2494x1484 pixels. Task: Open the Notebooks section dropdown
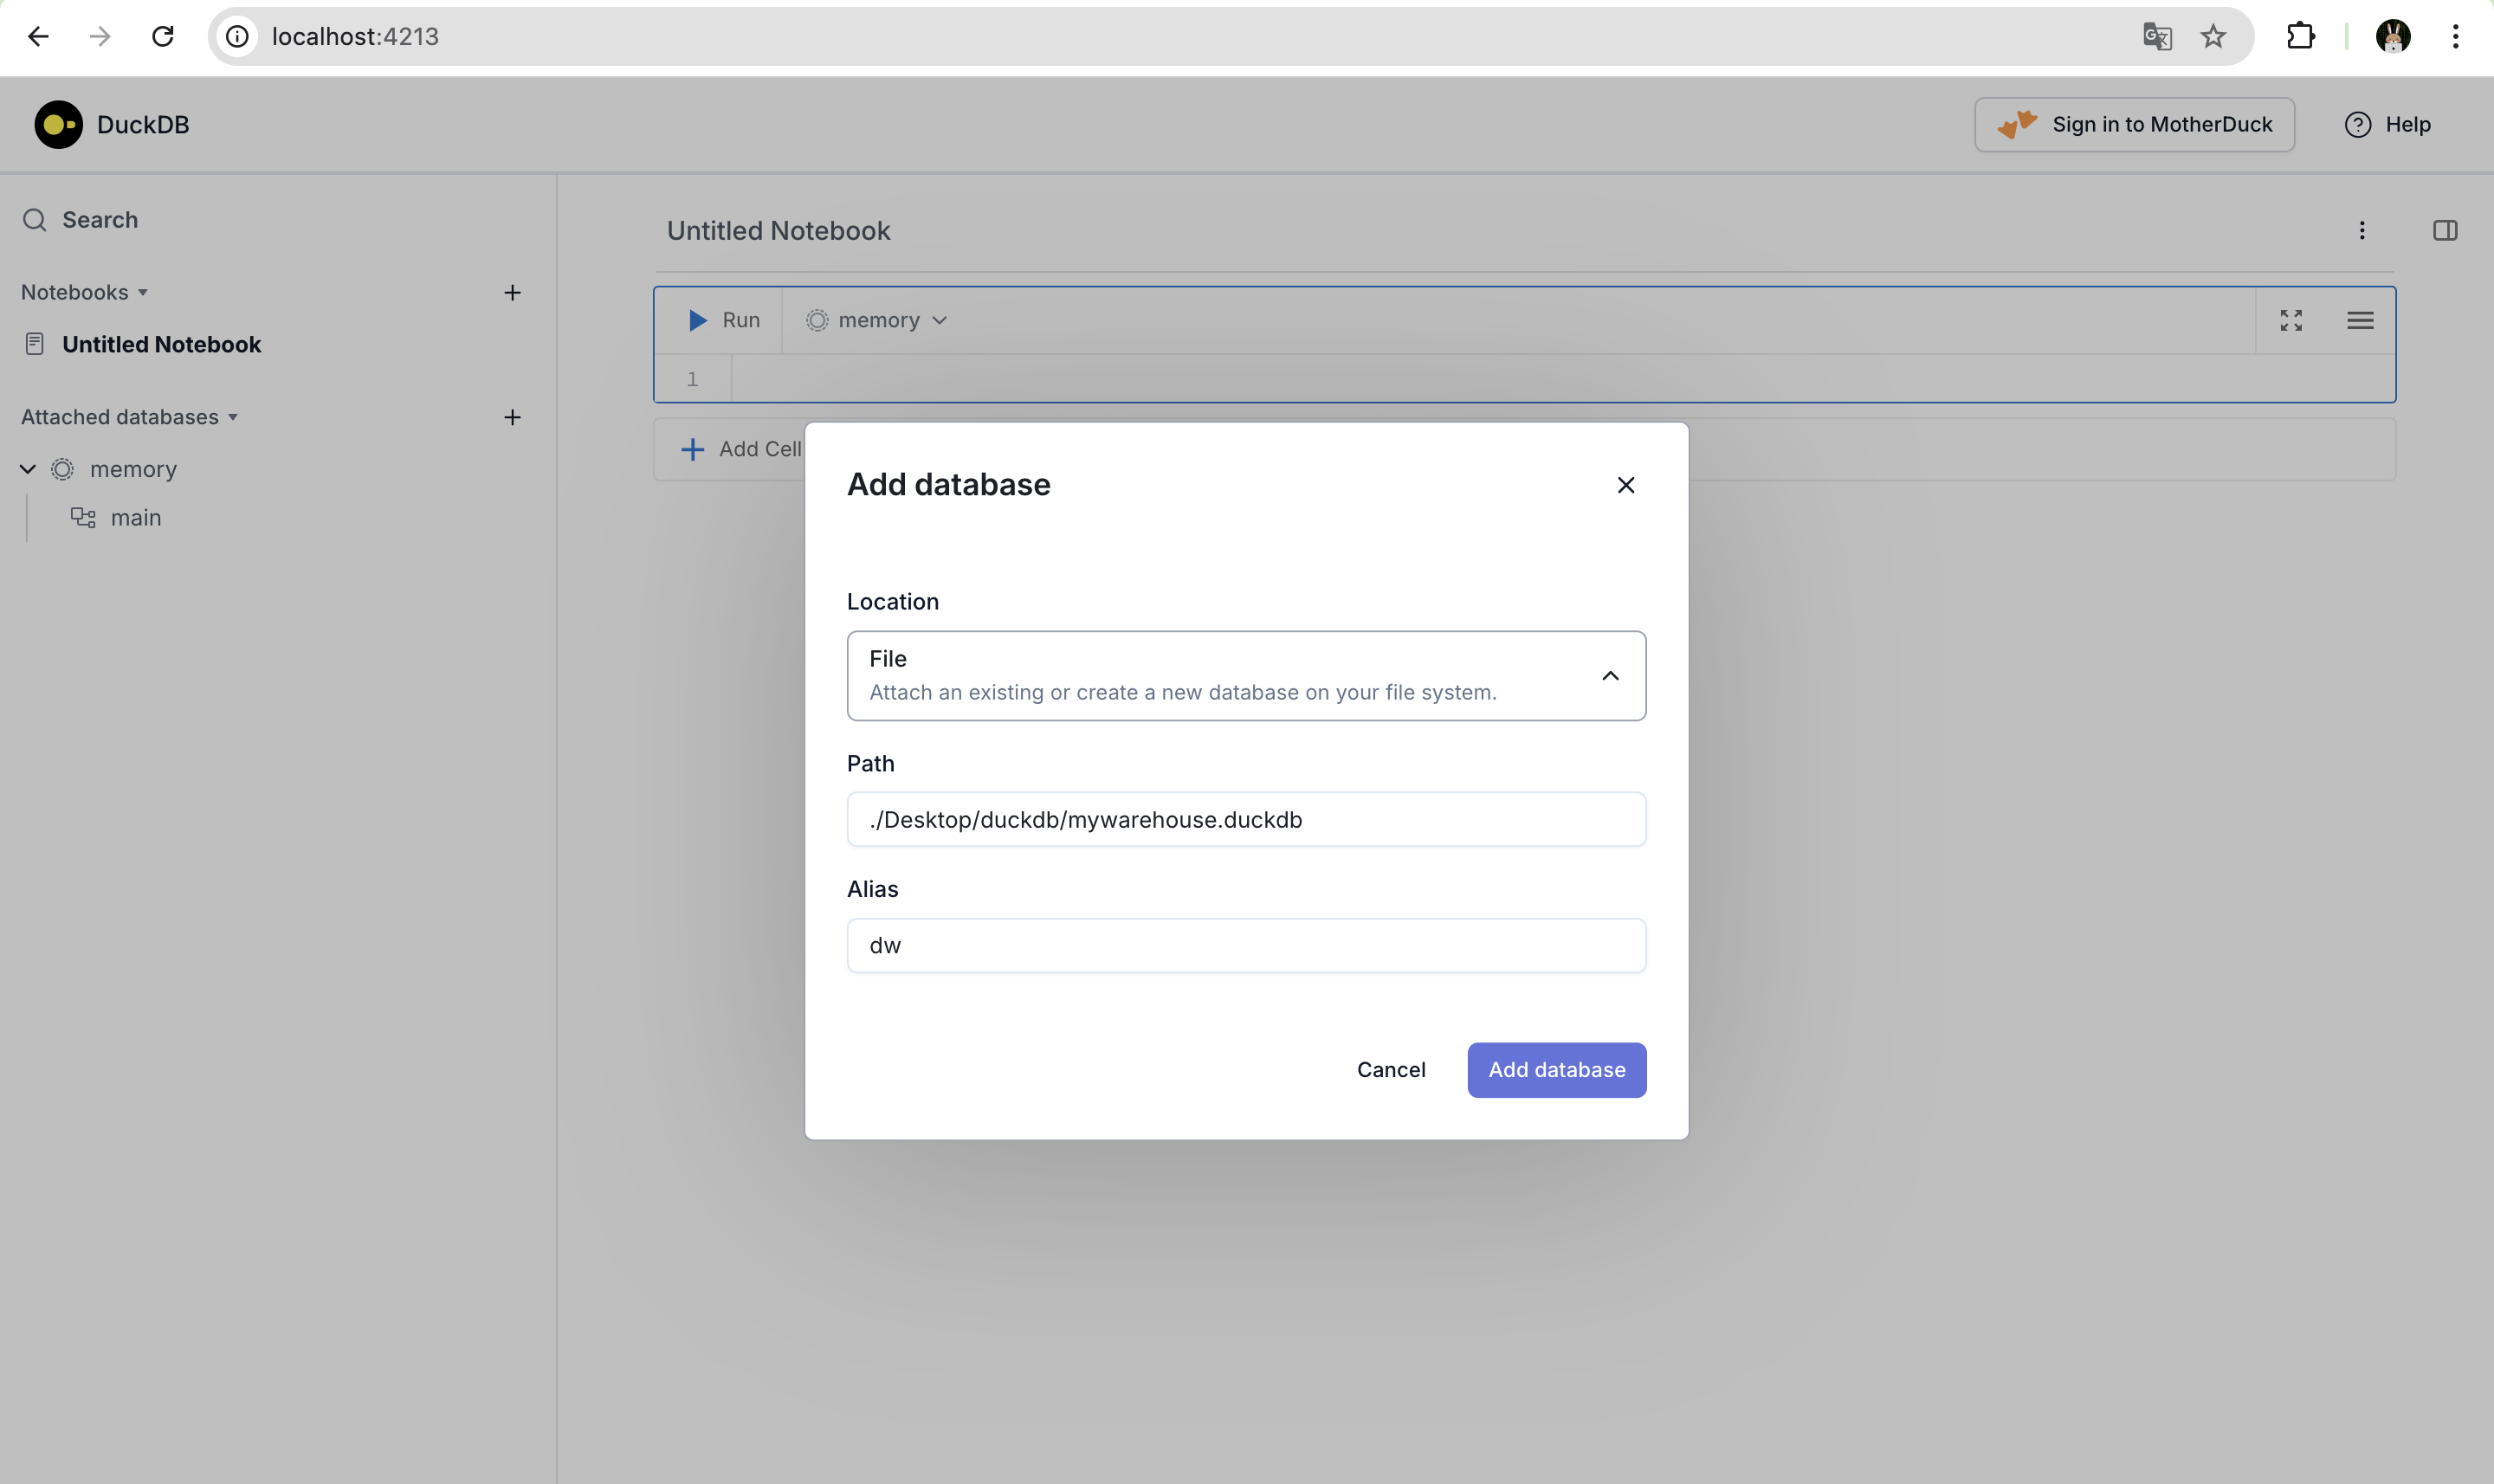[139, 292]
